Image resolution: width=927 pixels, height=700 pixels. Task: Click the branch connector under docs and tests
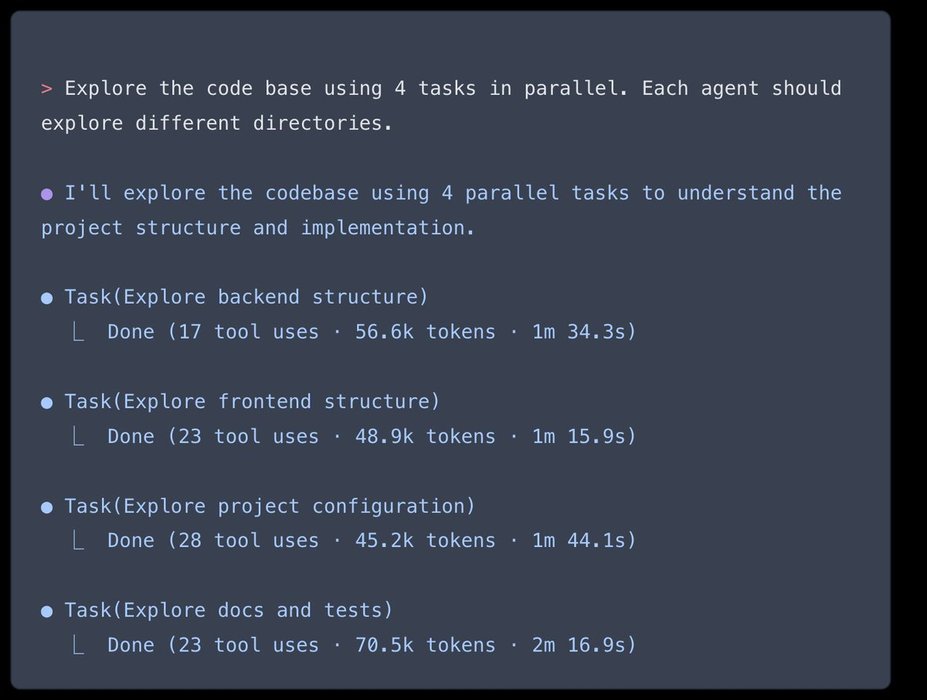click(x=78, y=645)
